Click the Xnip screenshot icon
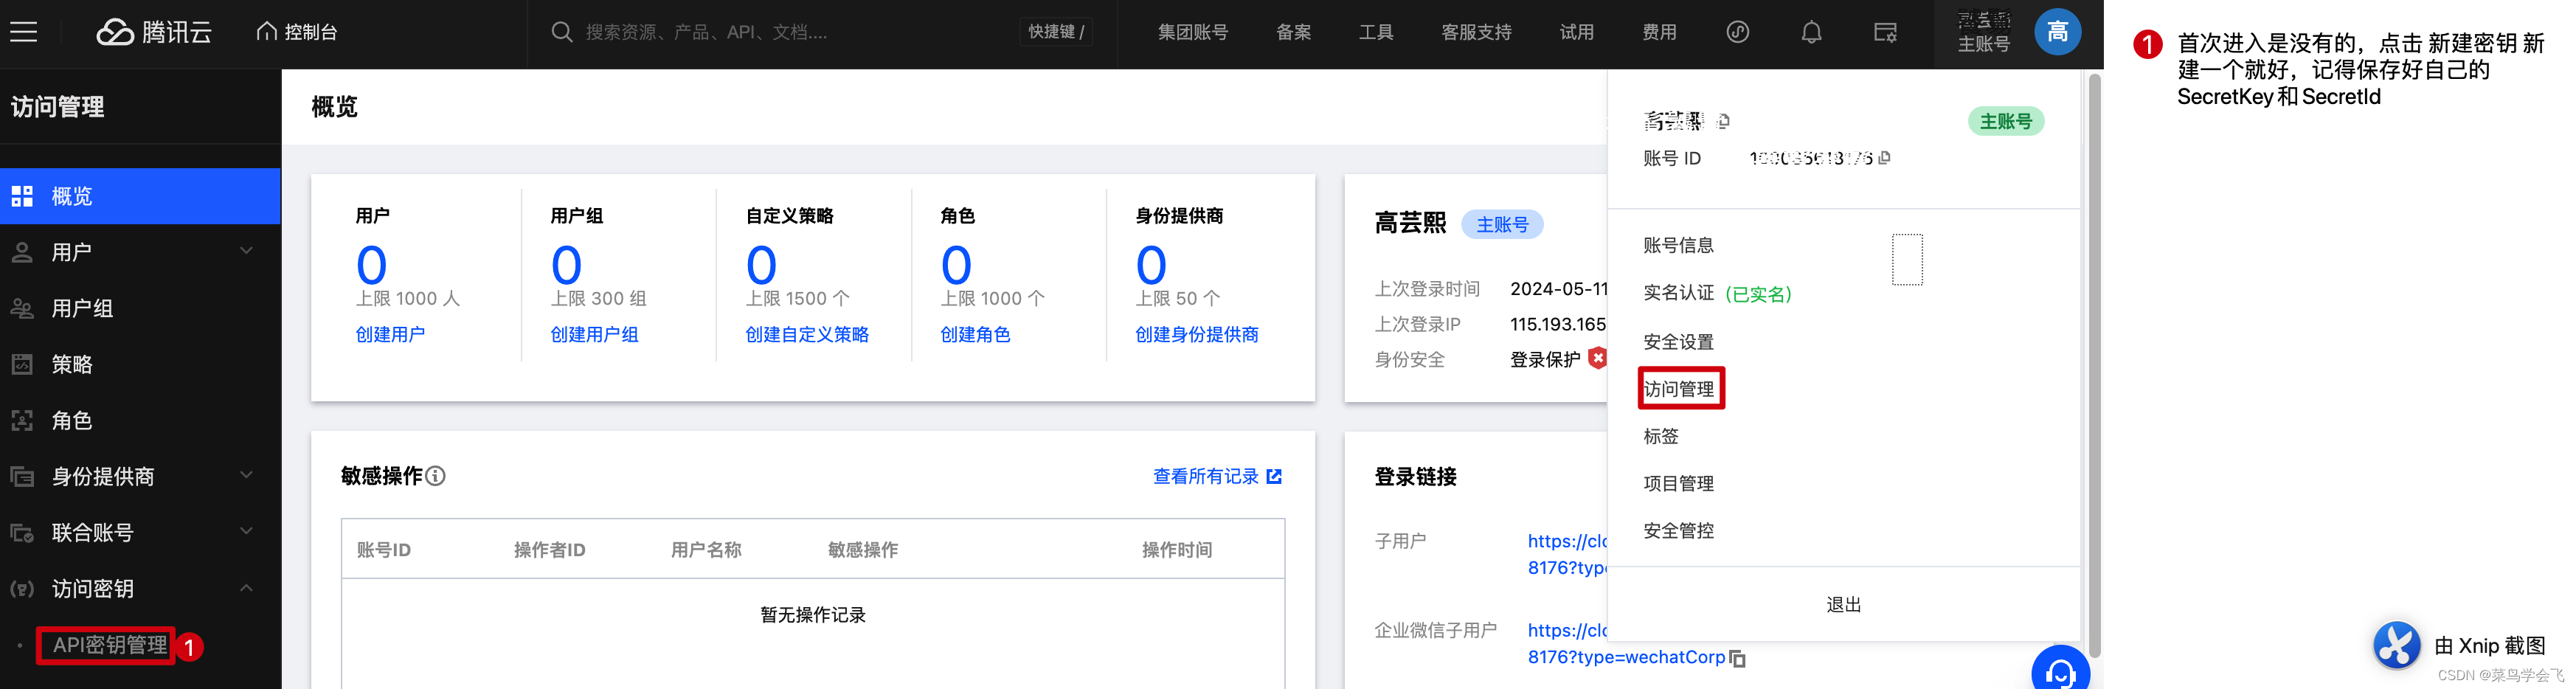This screenshot has width=2576, height=689. (2395, 645)
